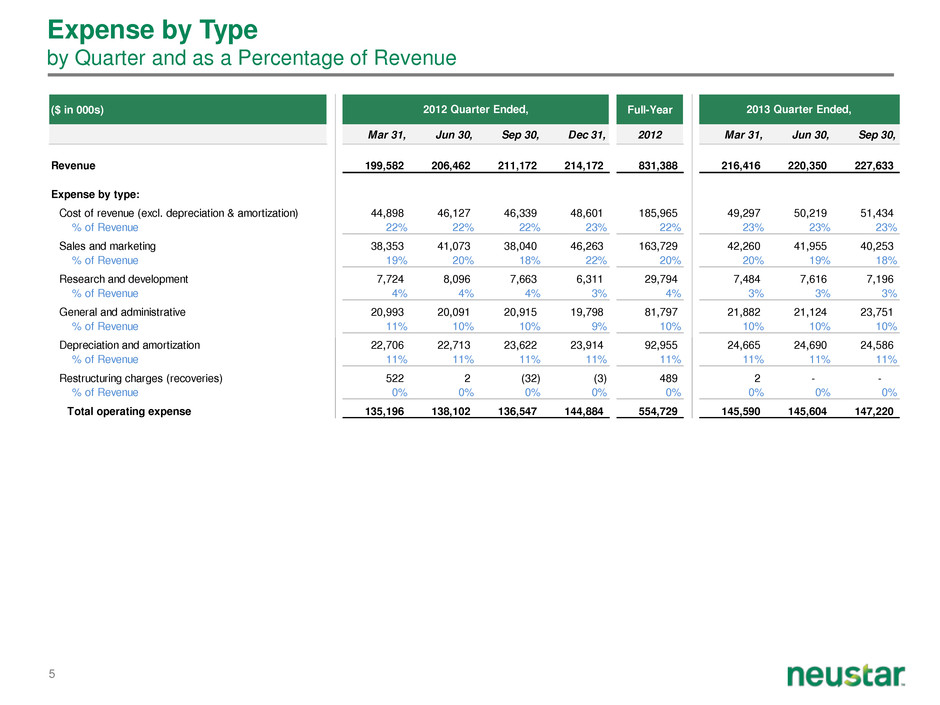Click the sales and marketing value 40,253
Viewport: 940px width, 705px height.
click(x=877, y=246)
